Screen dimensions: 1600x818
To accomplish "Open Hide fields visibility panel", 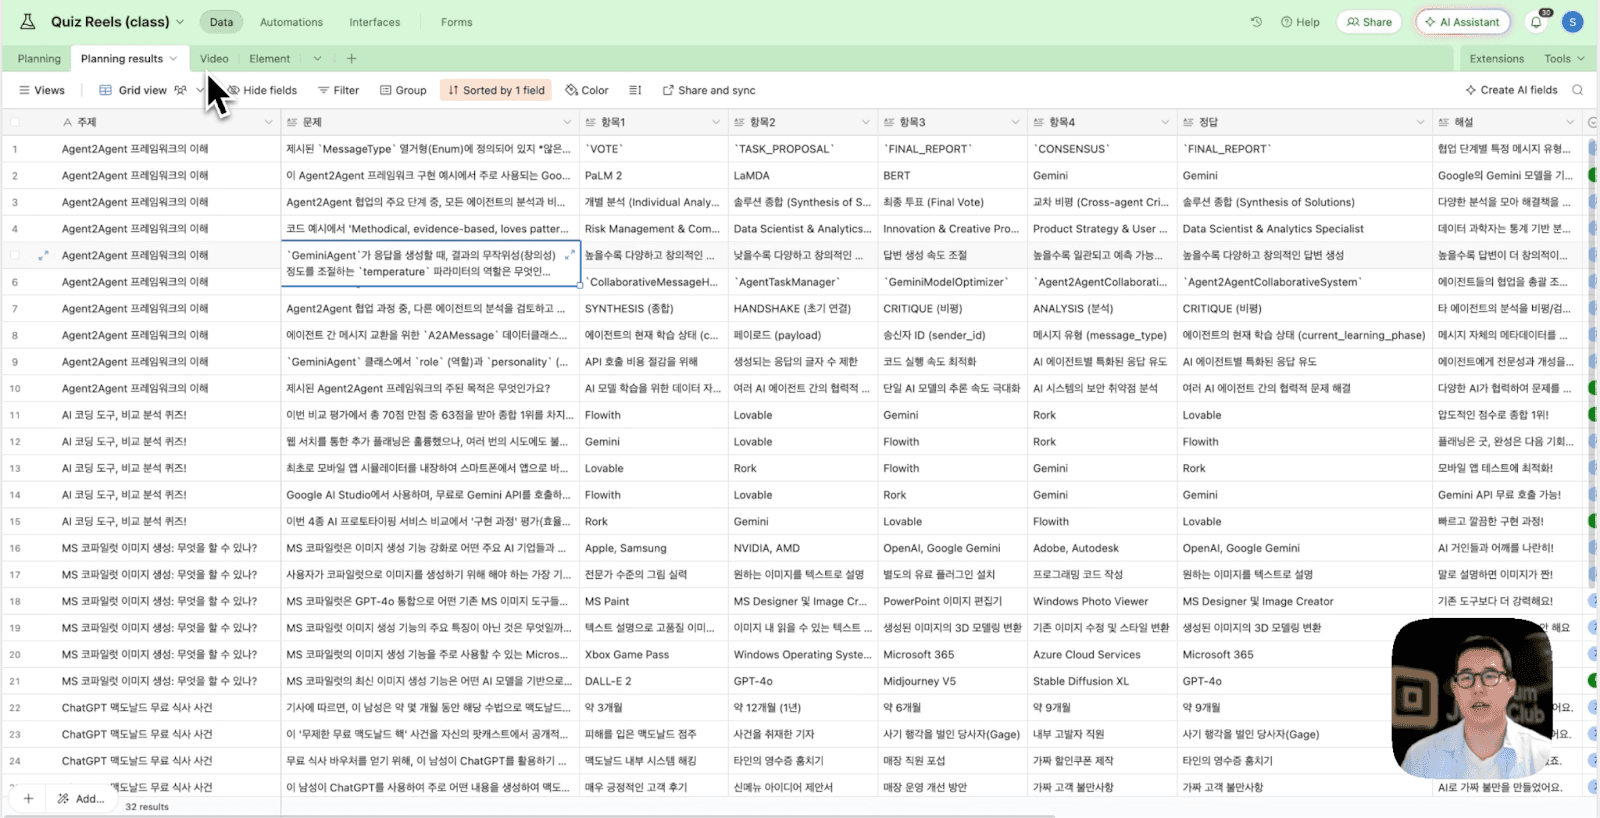I will [262, 90].
